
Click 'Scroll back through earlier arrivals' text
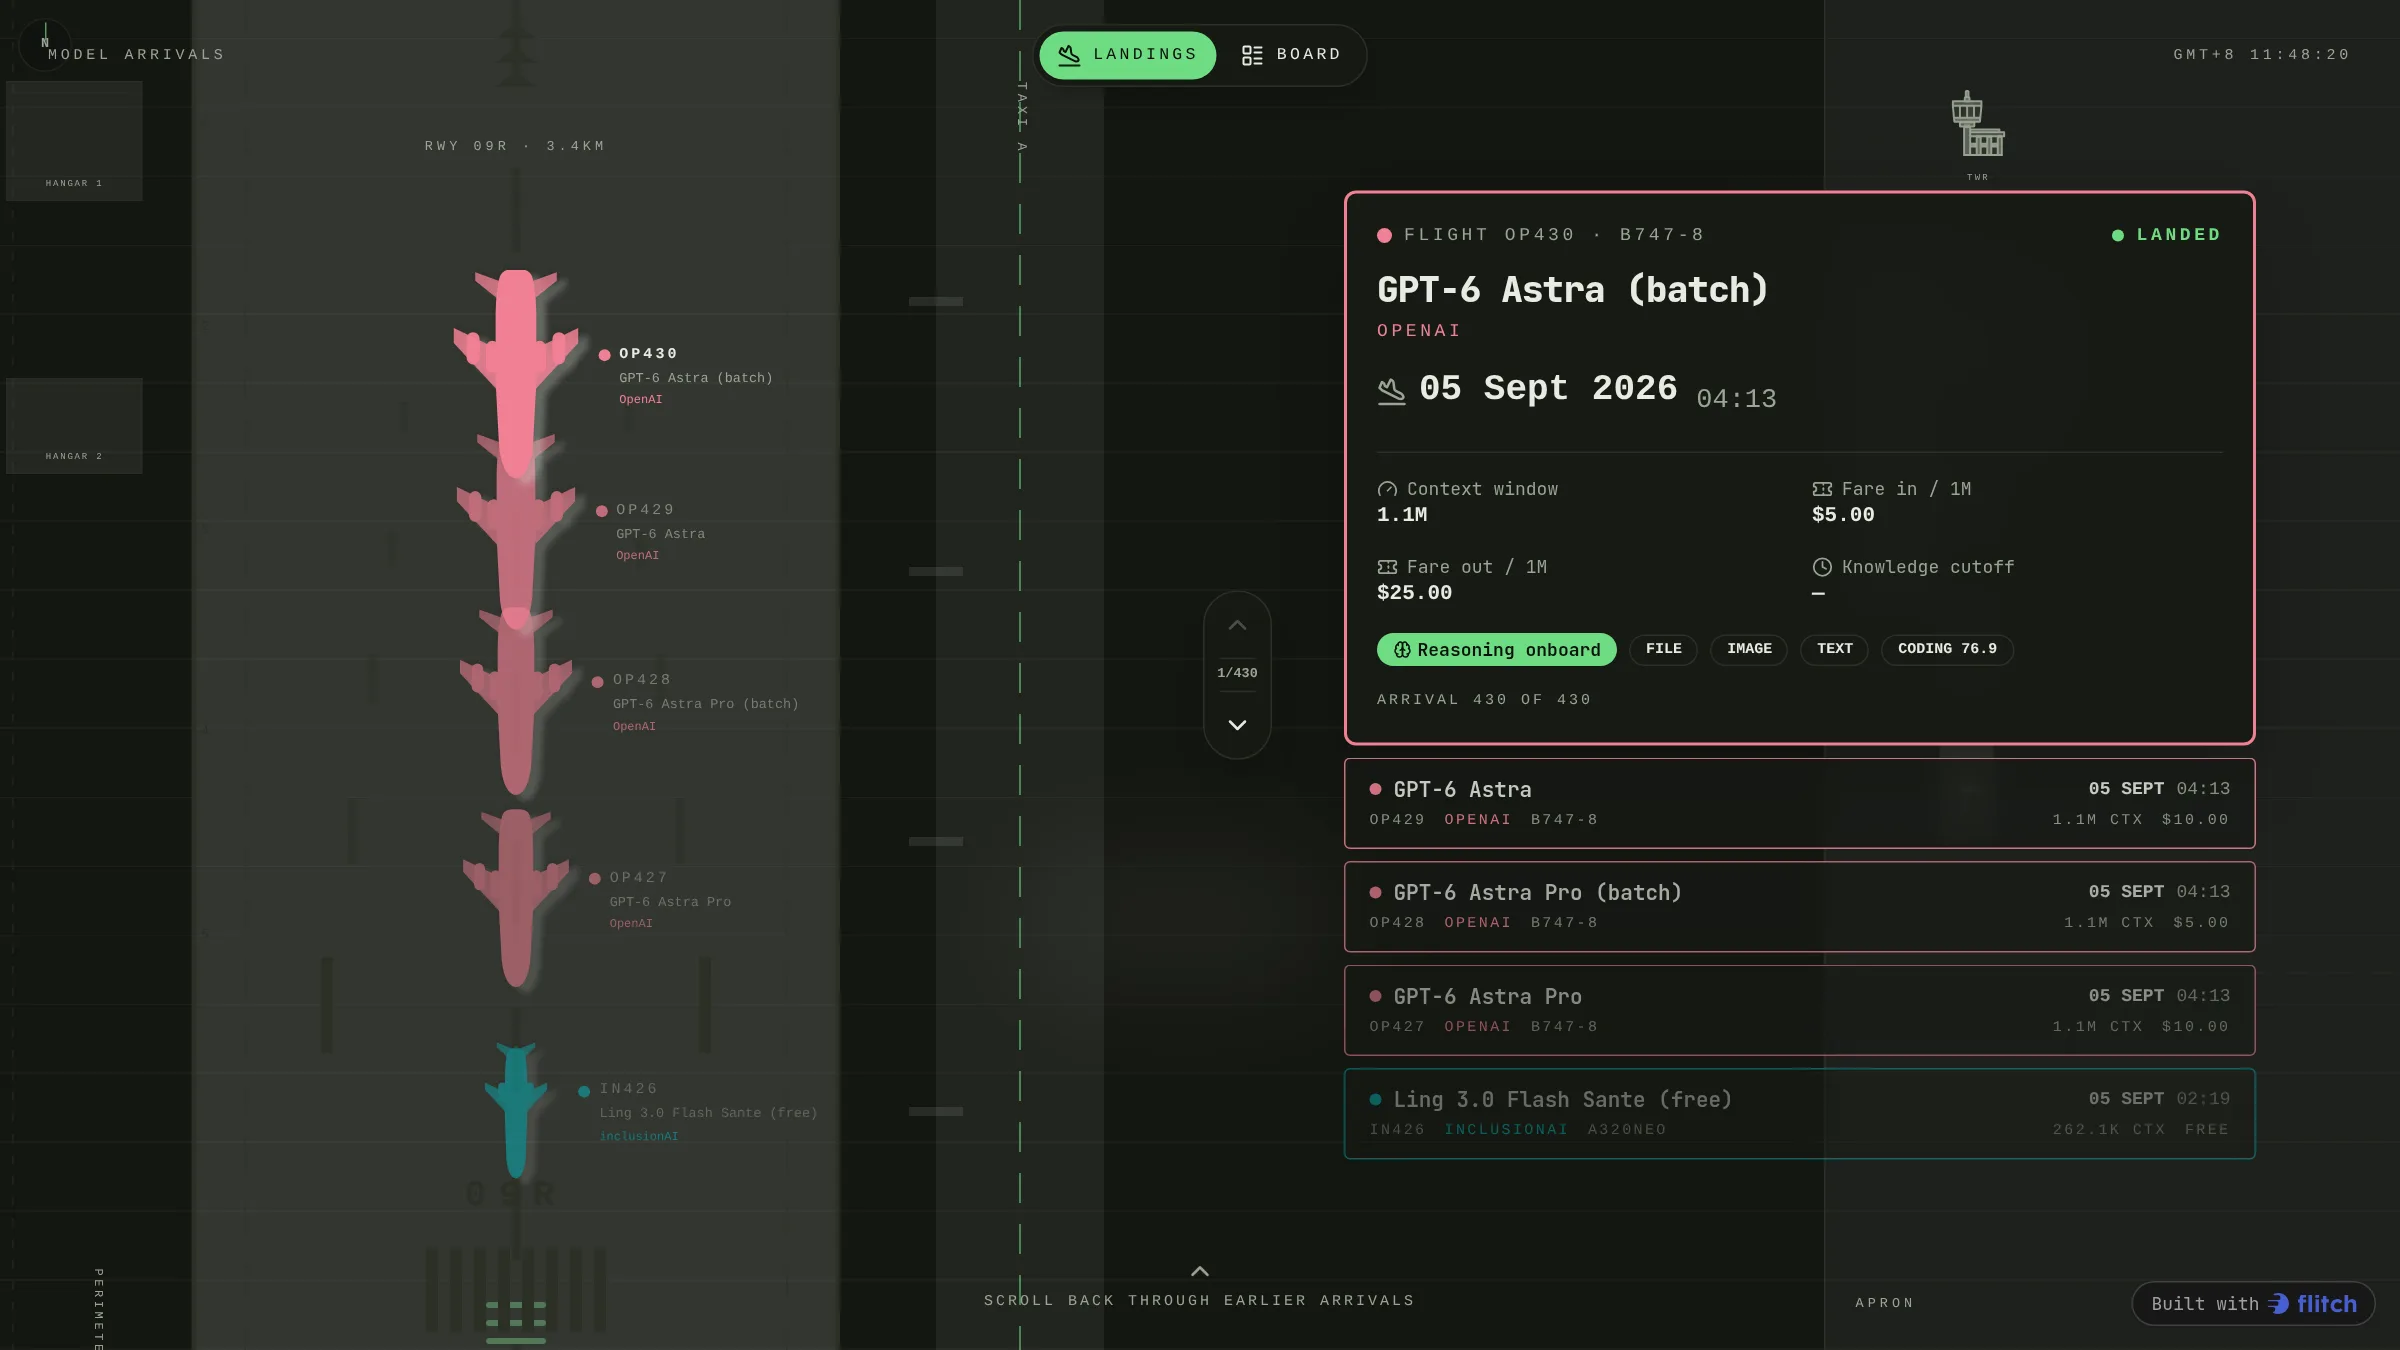pyautogui.click(x=1199, y=1301)
